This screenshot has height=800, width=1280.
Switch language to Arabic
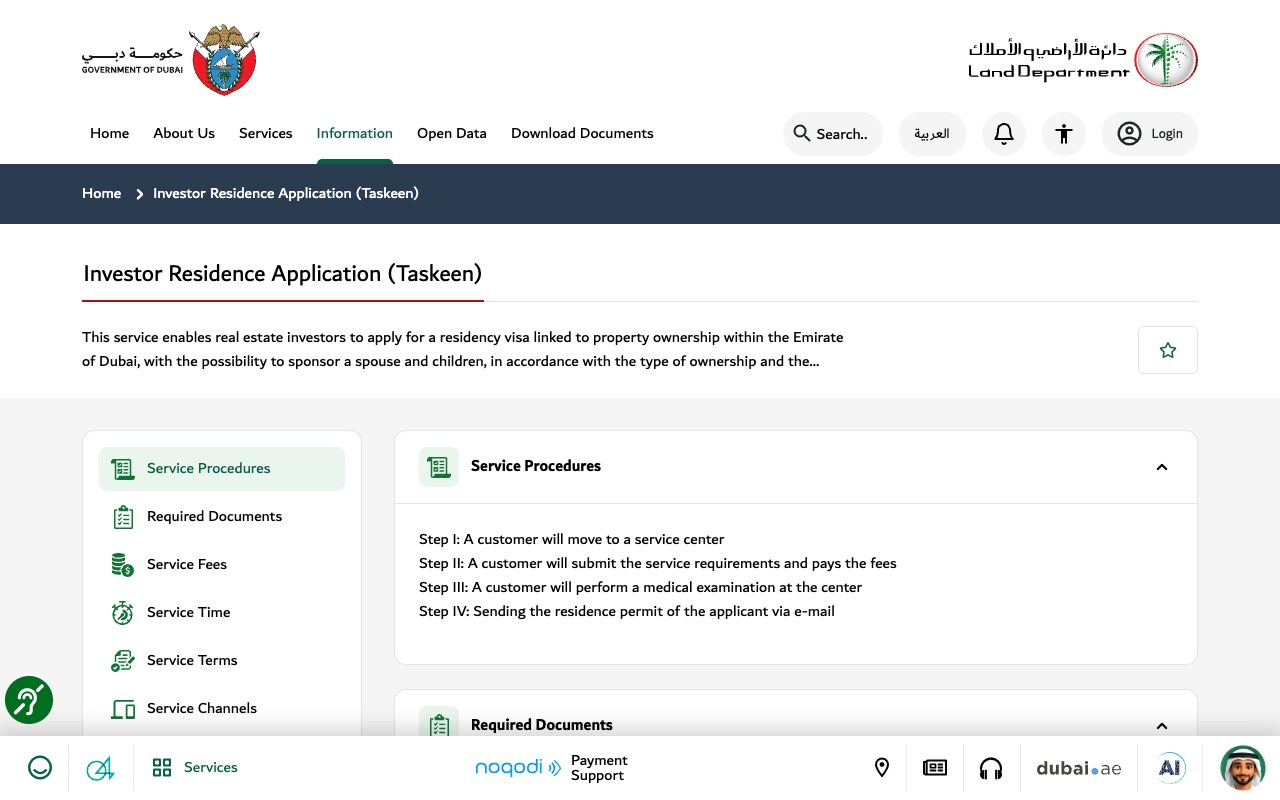coord(932,134)
